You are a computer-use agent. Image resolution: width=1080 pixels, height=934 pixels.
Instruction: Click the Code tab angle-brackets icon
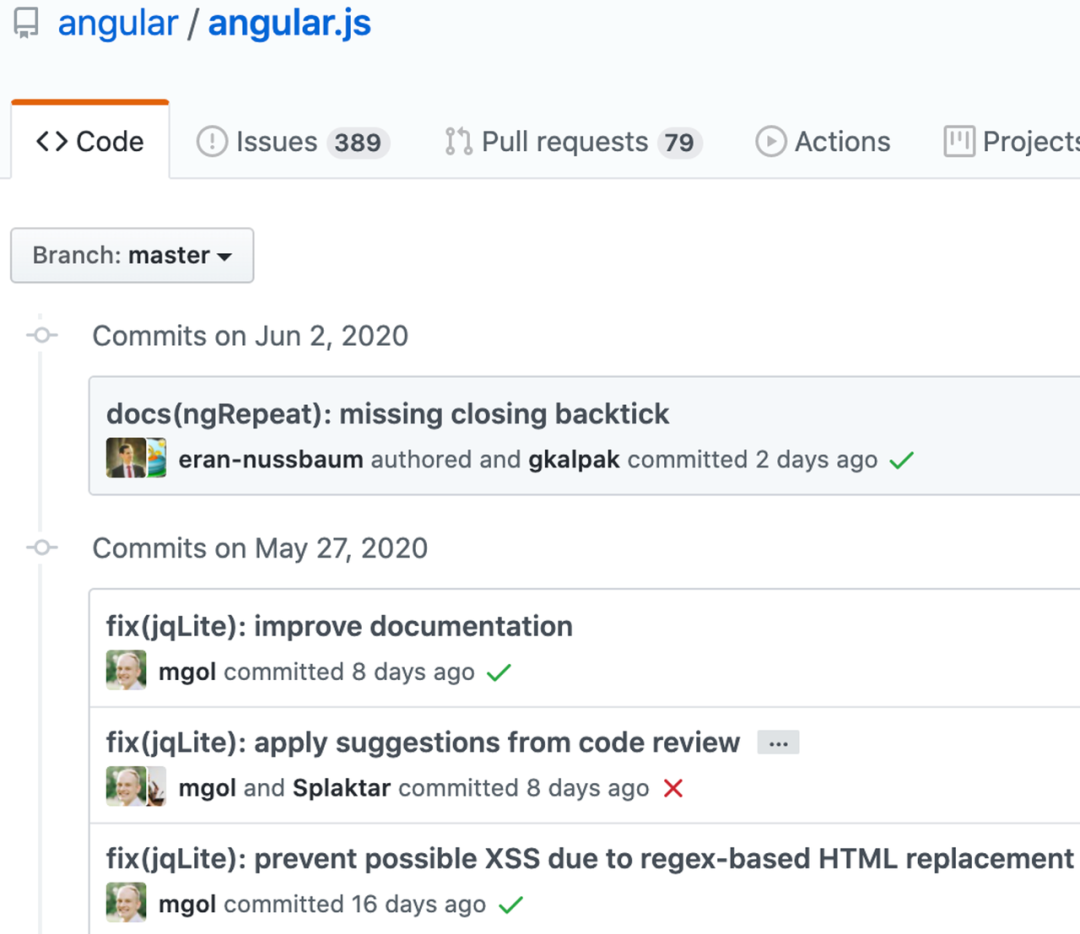pos(52,142)
